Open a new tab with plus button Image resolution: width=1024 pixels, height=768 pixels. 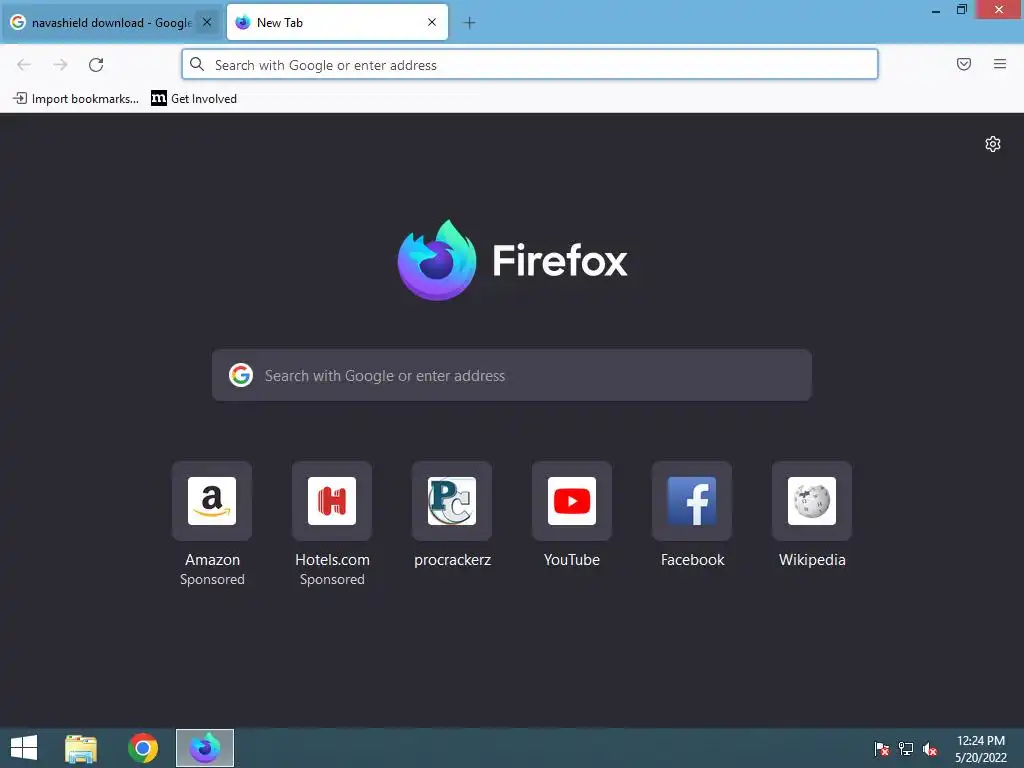[x=469, y=23]
